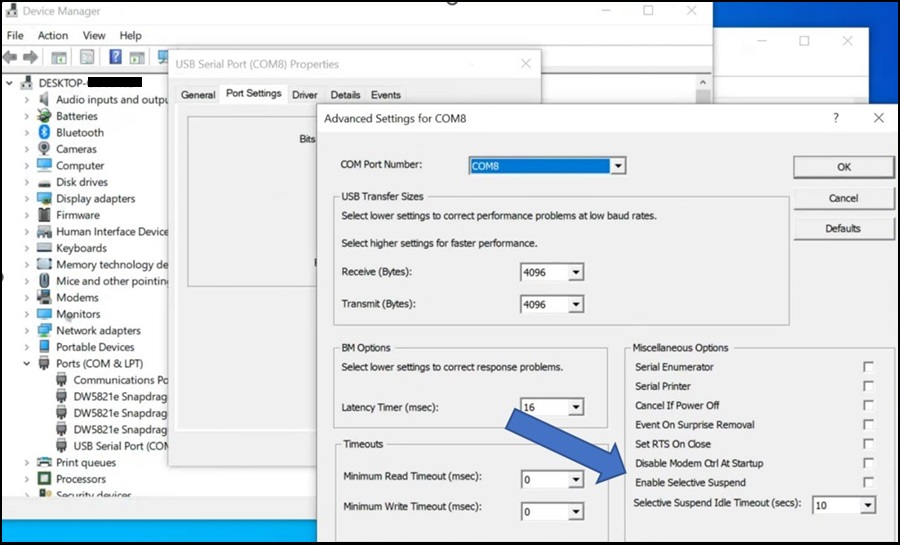
Task: Open the Latency Timer dropdown
Action: click(x=575, y=407)
